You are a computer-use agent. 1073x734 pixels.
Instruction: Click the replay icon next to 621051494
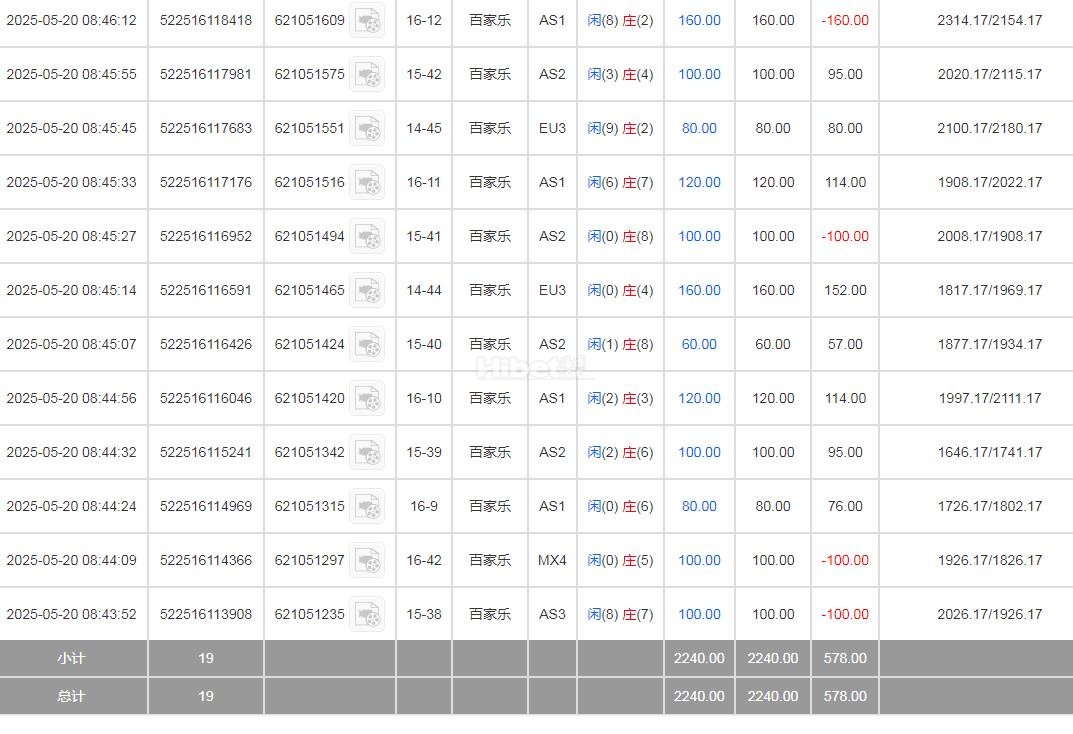(367, 236)
